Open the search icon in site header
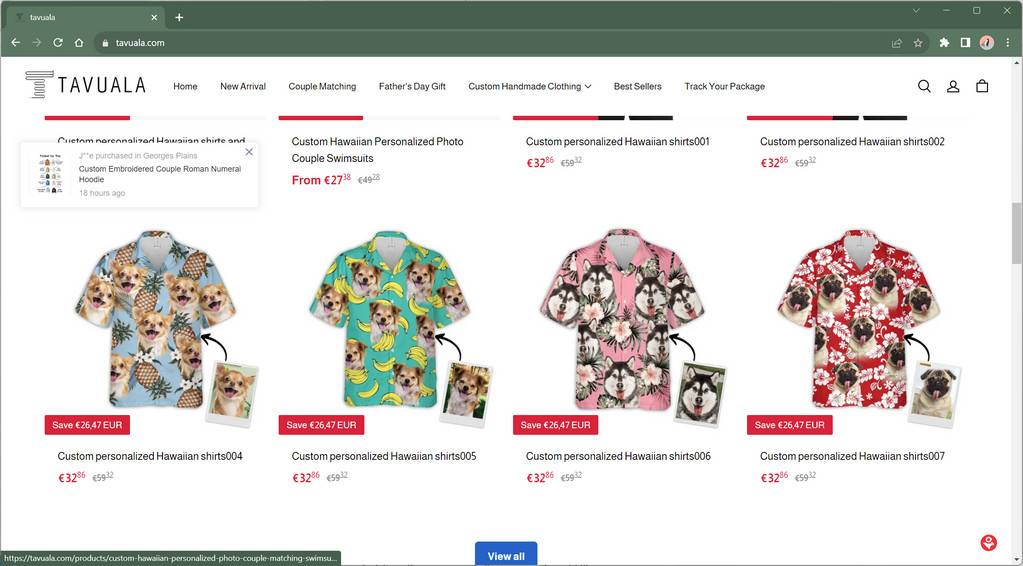 924,86
